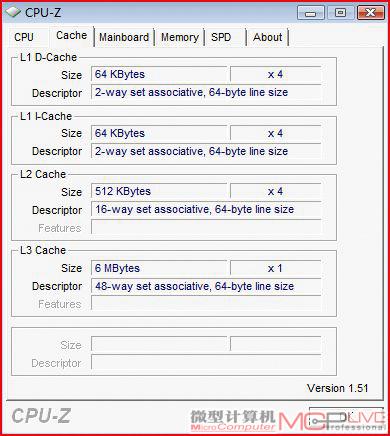This screenshot has width=390, height=436.
Task: Click the L2 Cache group label
Action: point(43,174)
